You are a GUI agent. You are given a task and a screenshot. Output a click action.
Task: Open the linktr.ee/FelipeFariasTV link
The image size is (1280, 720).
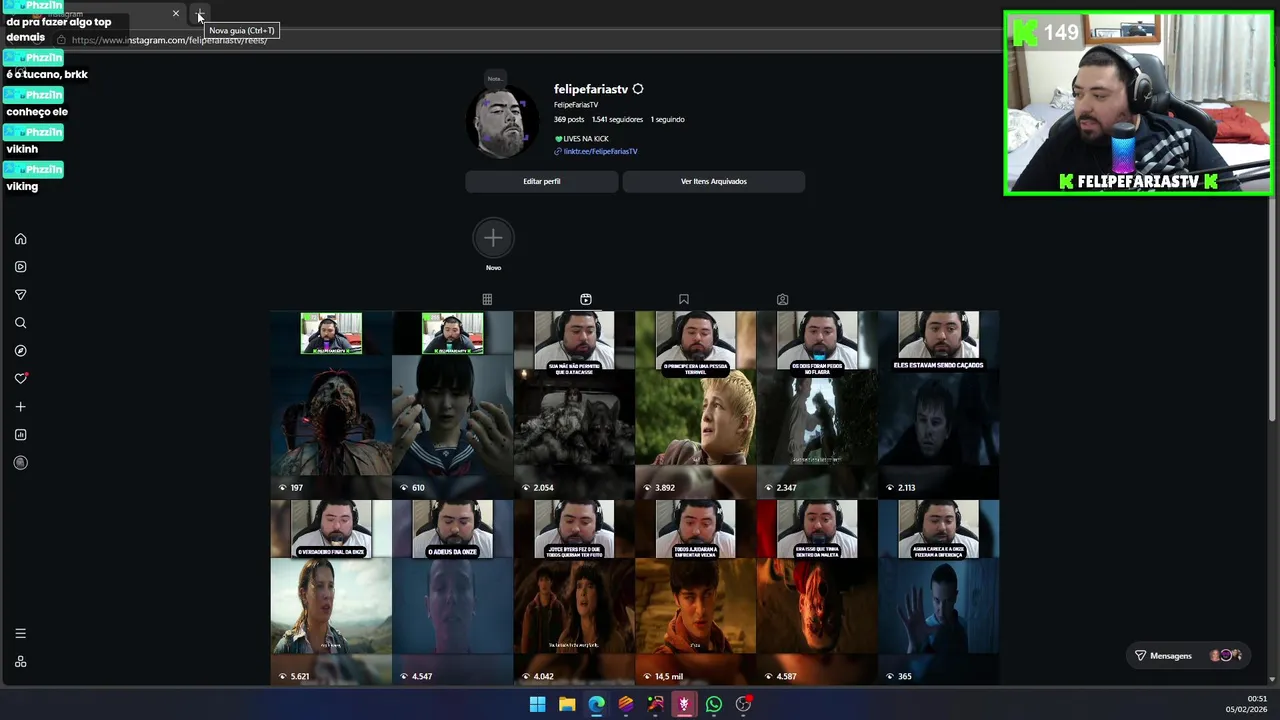[x=600, y=151]
